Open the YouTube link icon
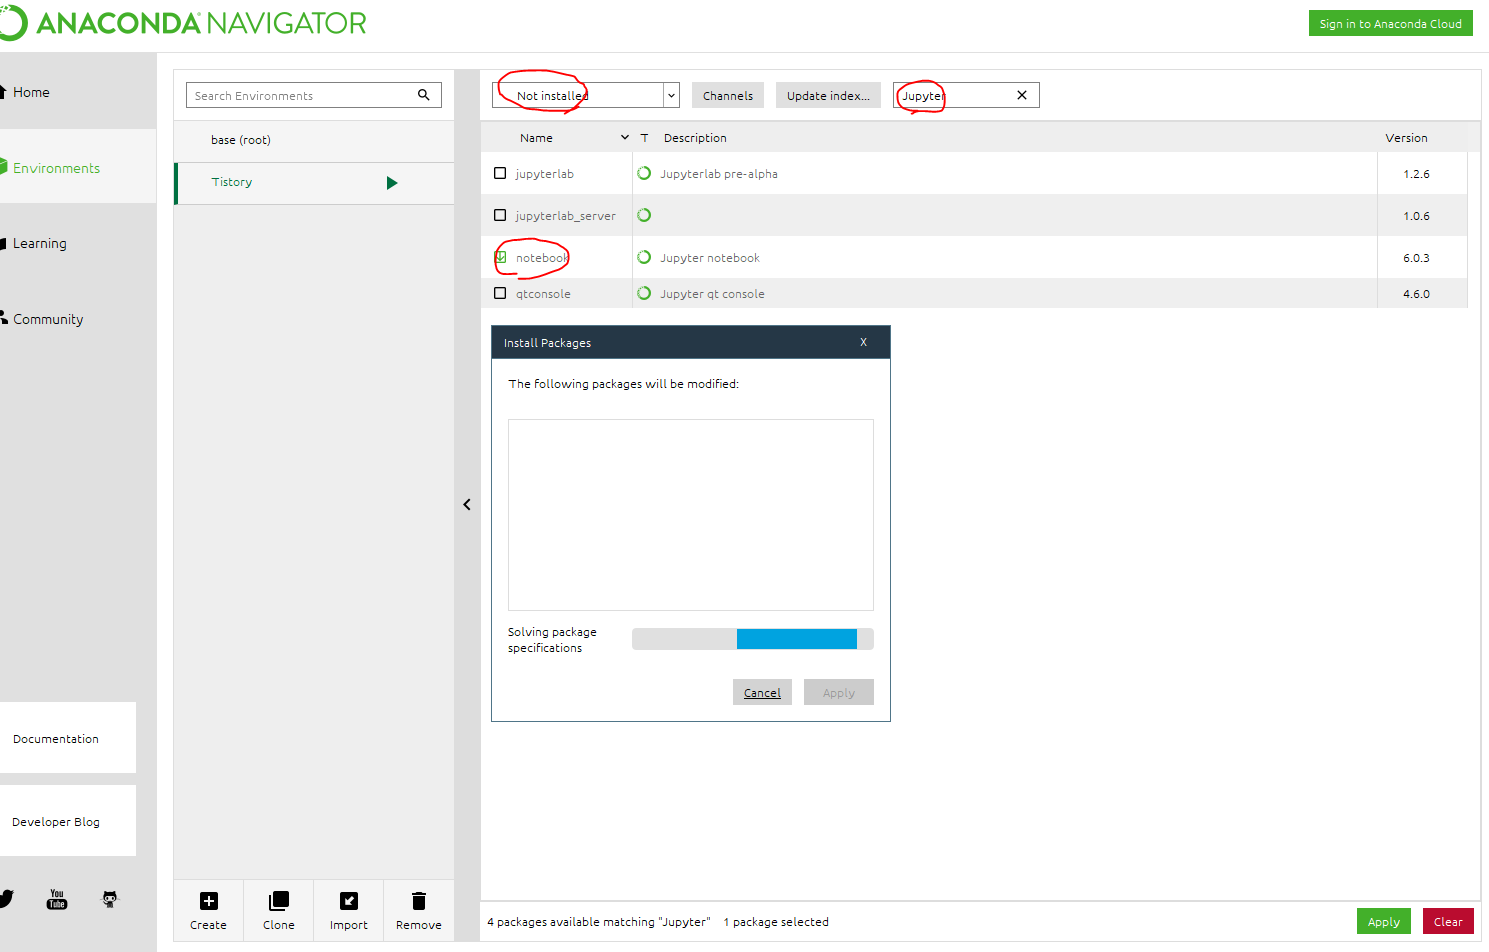This screenshot has width=1489, height=952. tap(57, 899)
